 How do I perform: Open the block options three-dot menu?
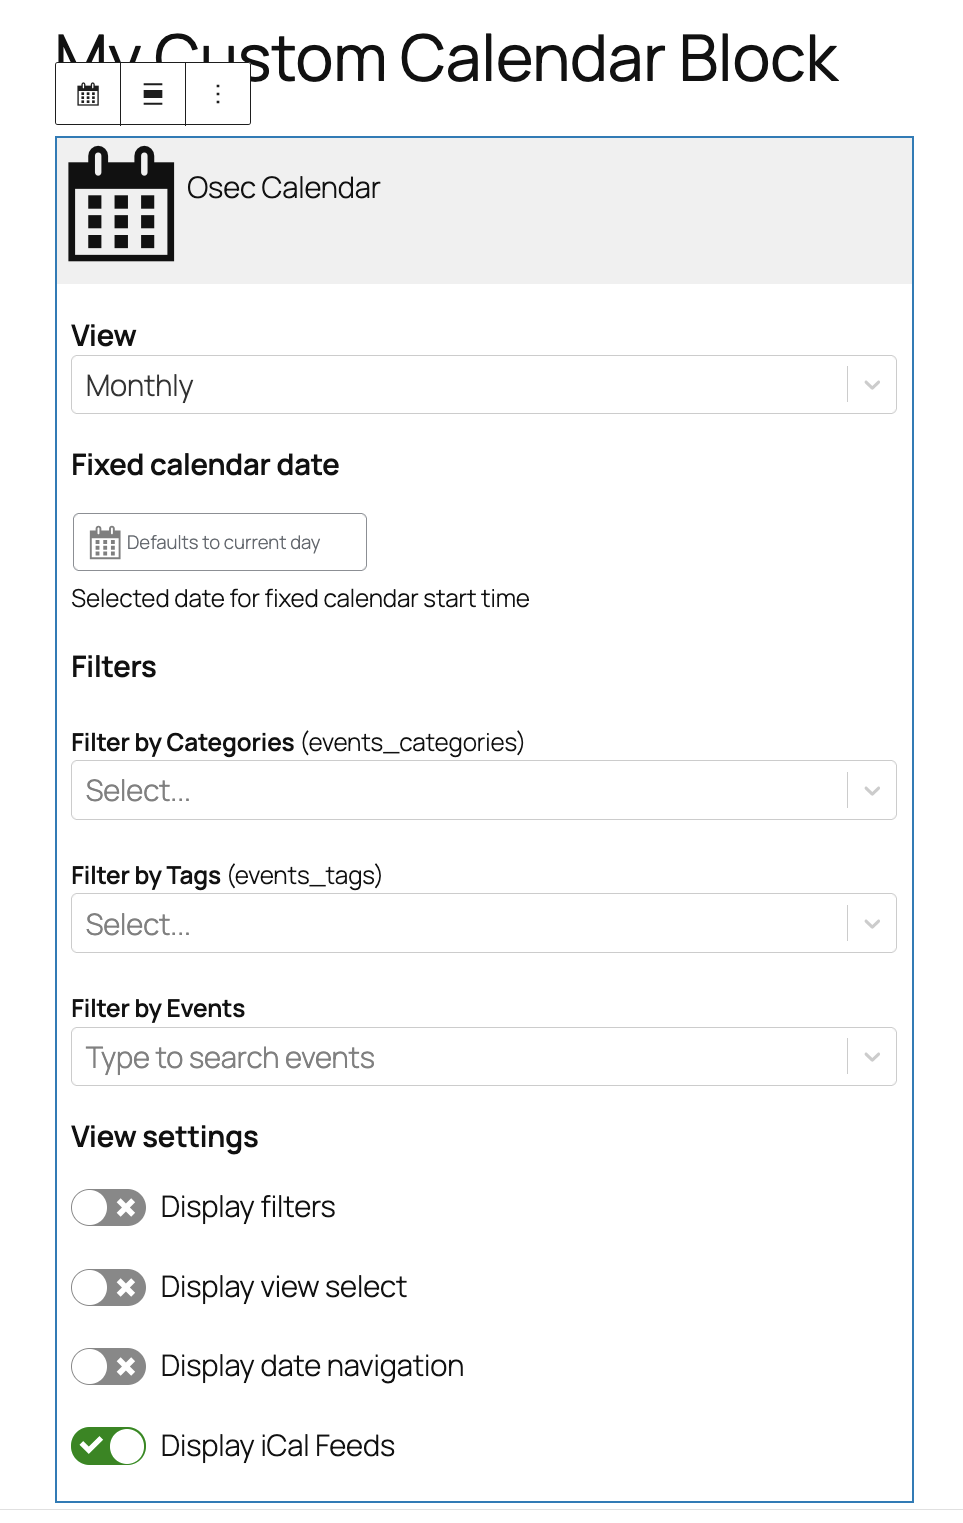(218, 94)
